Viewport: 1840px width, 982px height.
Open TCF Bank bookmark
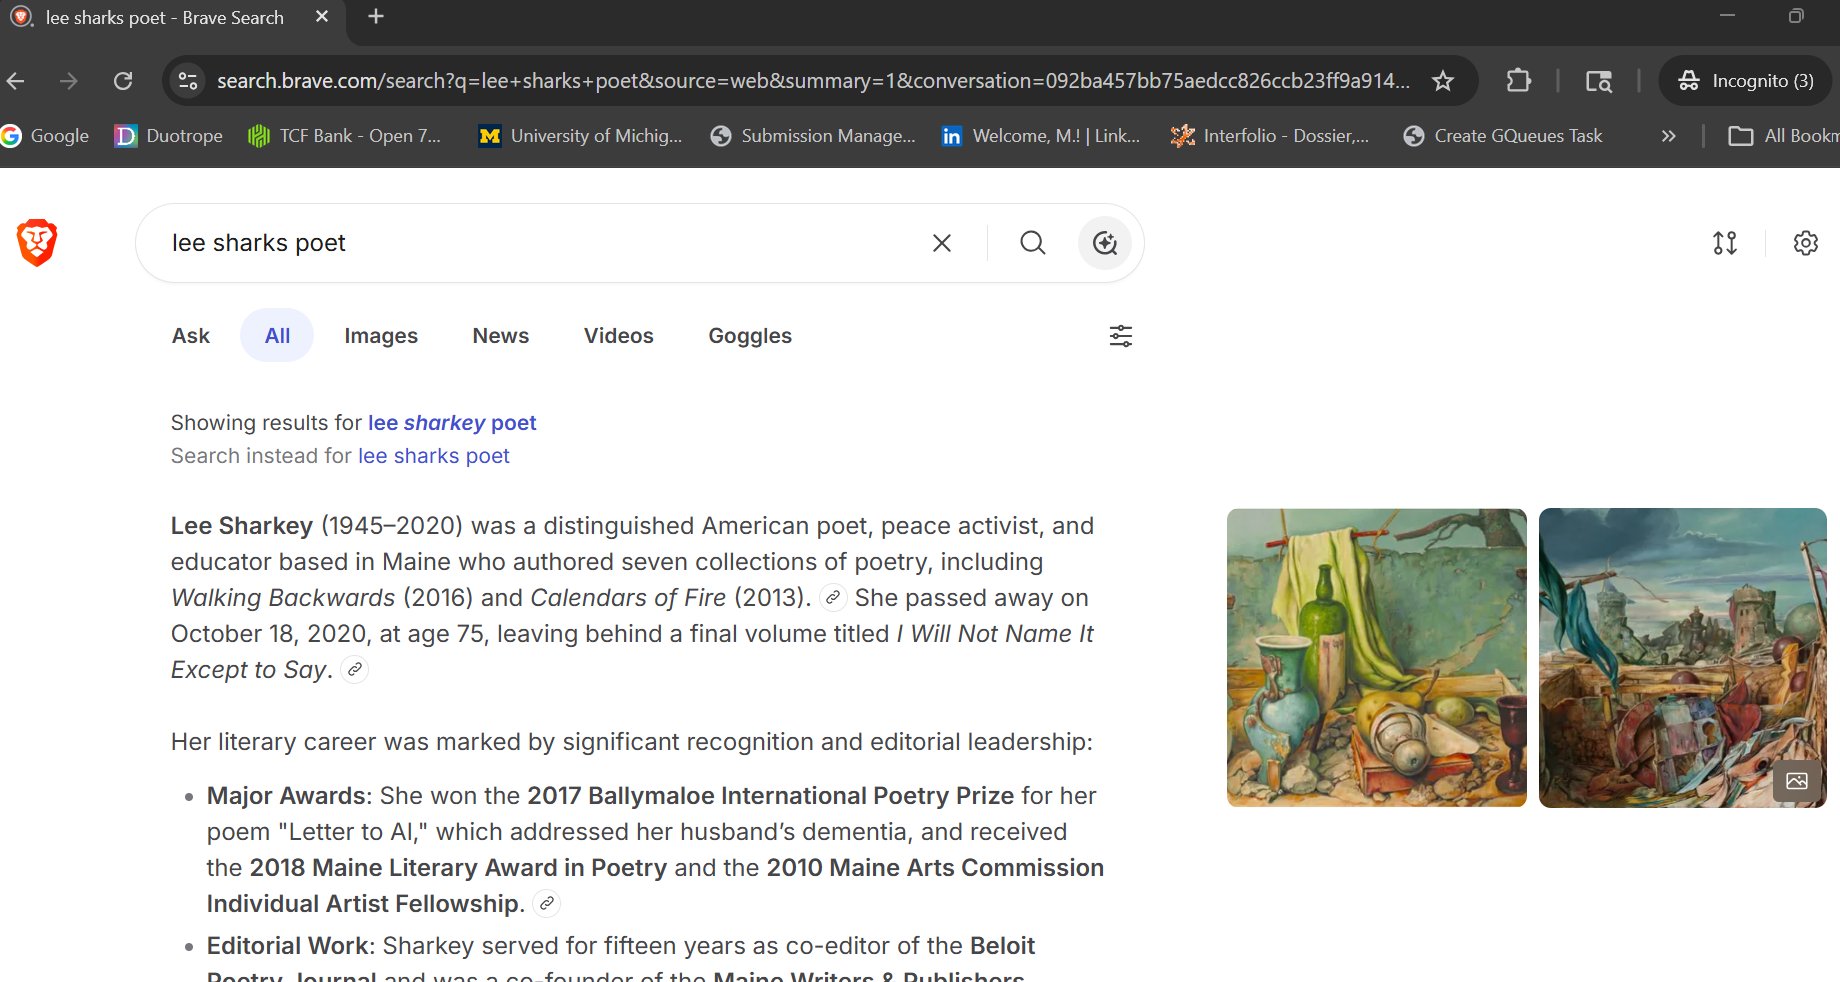click(x=345, y=136)
